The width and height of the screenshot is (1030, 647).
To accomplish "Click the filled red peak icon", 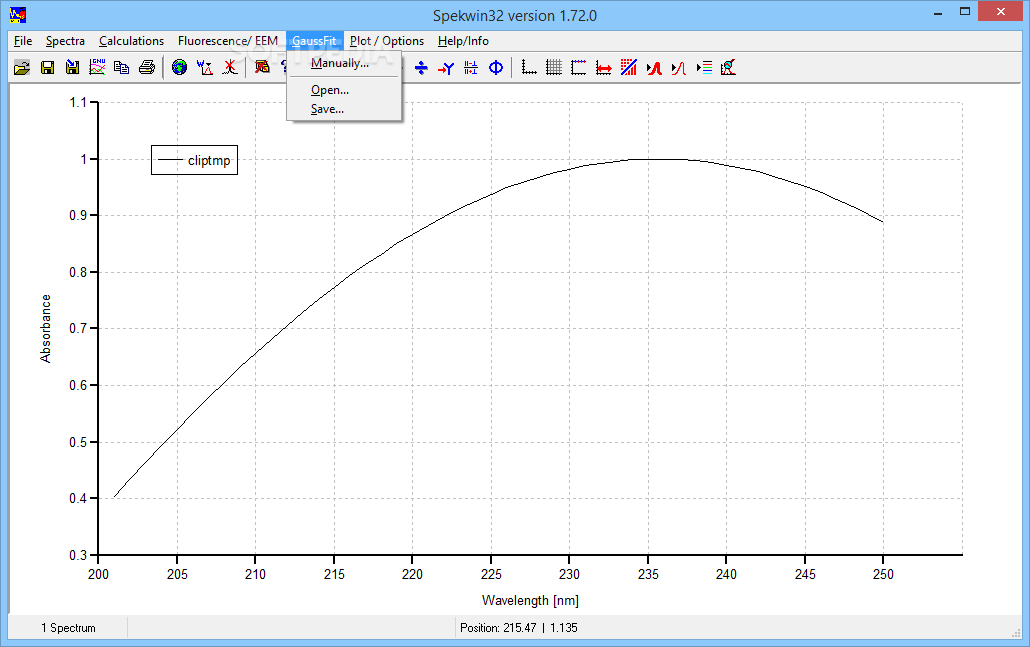I will (654, 67).
